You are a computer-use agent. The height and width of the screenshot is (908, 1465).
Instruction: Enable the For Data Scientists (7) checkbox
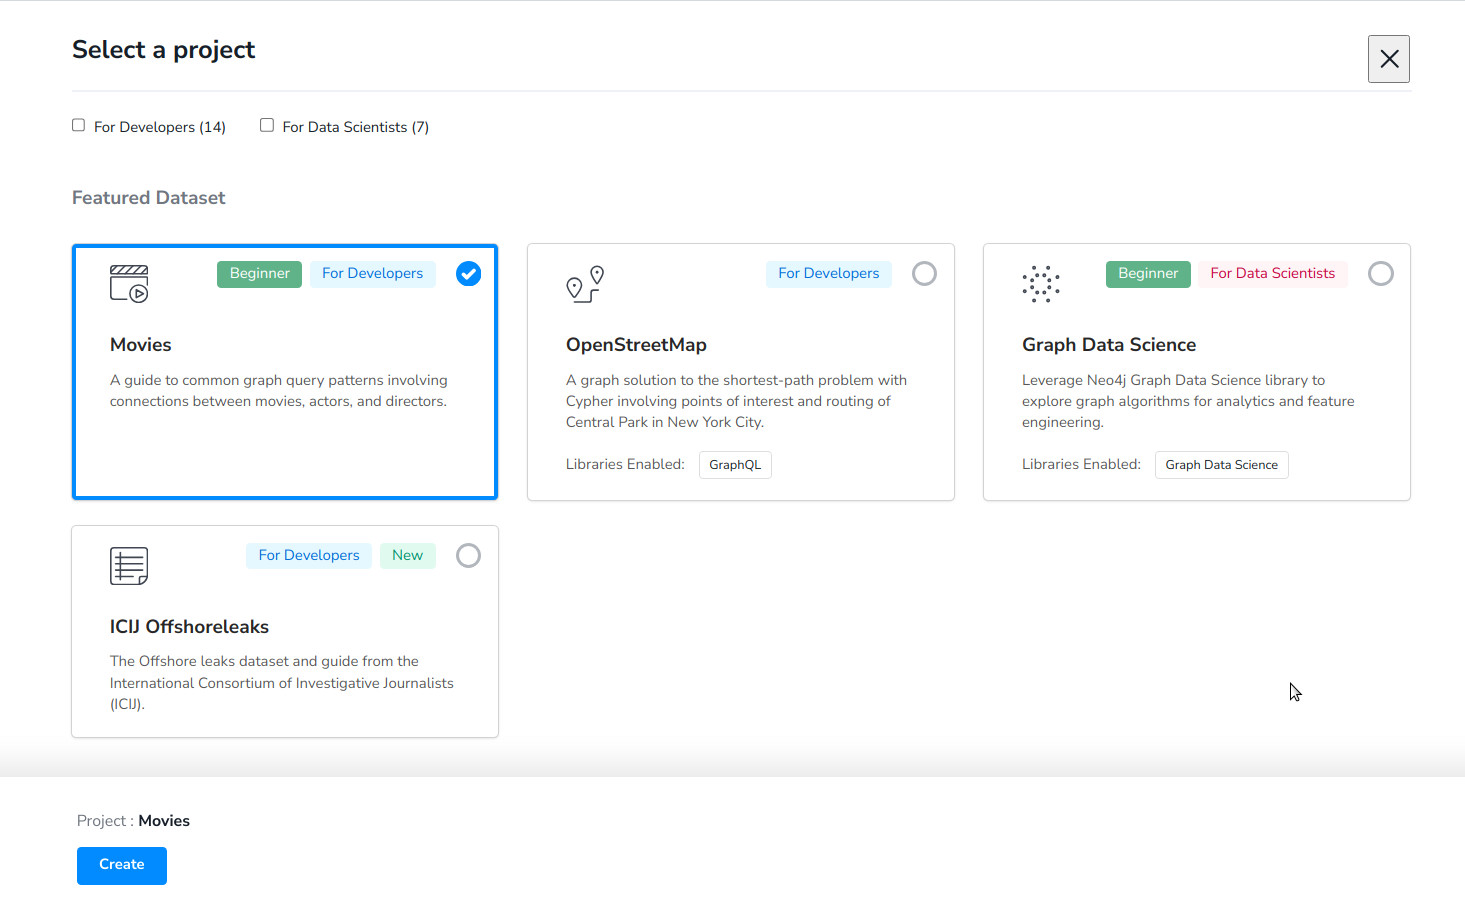[267, 125]
